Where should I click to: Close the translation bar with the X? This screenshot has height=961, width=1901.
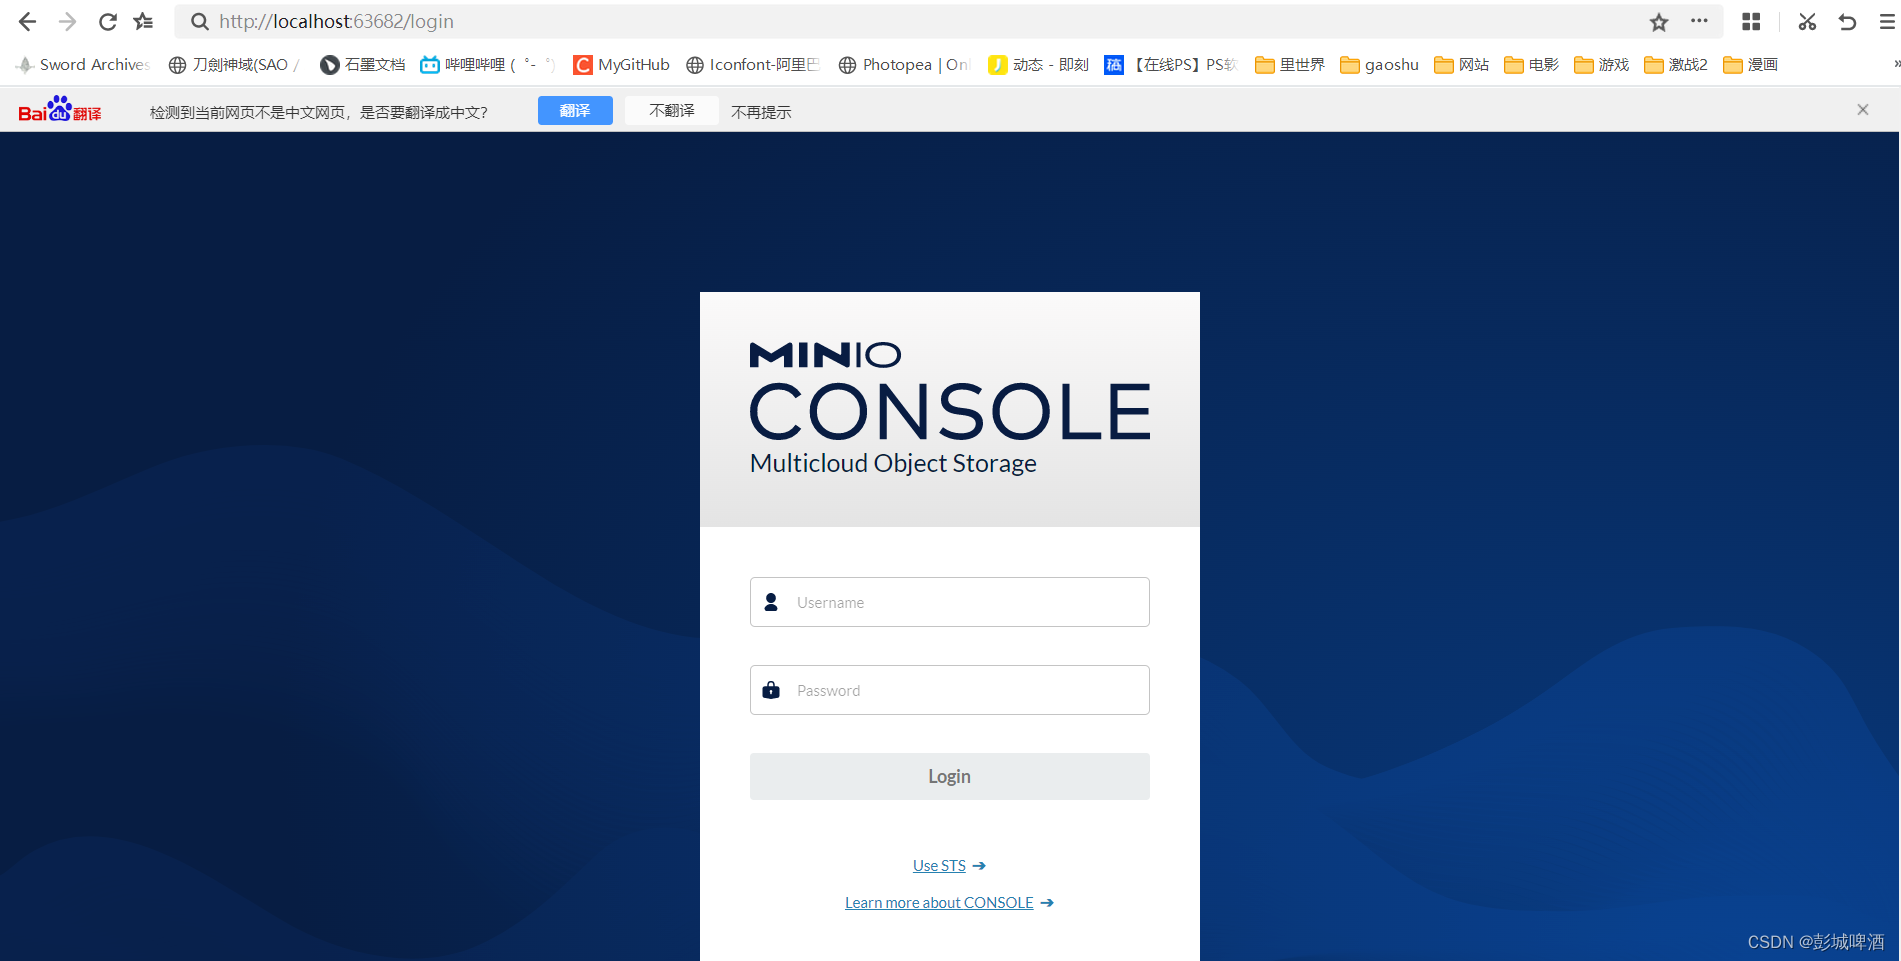(x=1863, y=110)
